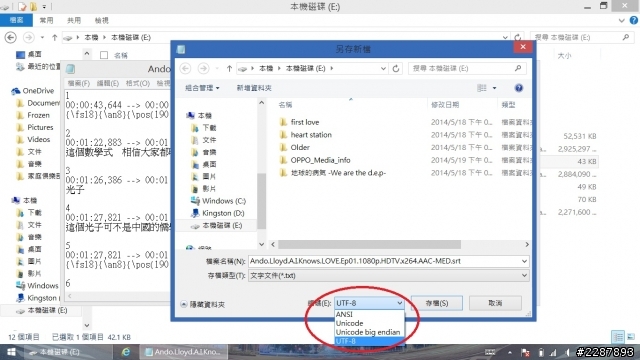Switch Explorer to details view icon
640x360 pixels.
(x=618, y=337)
